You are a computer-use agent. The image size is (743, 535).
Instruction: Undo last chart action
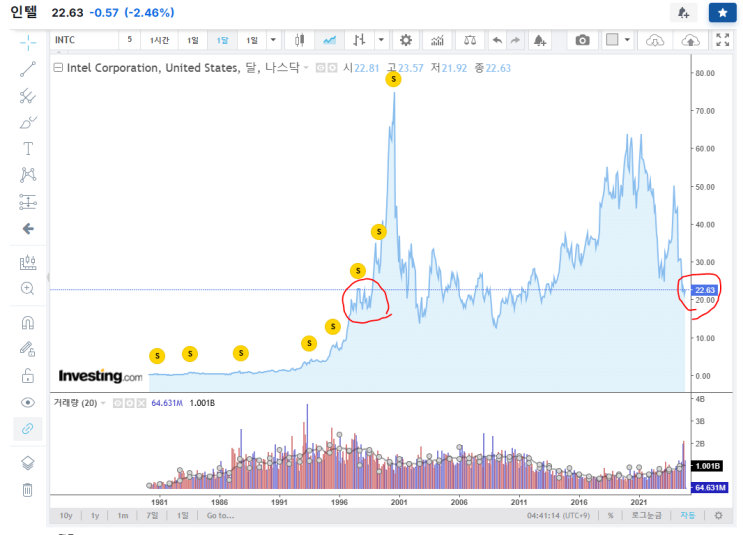(x=497, y=40)
